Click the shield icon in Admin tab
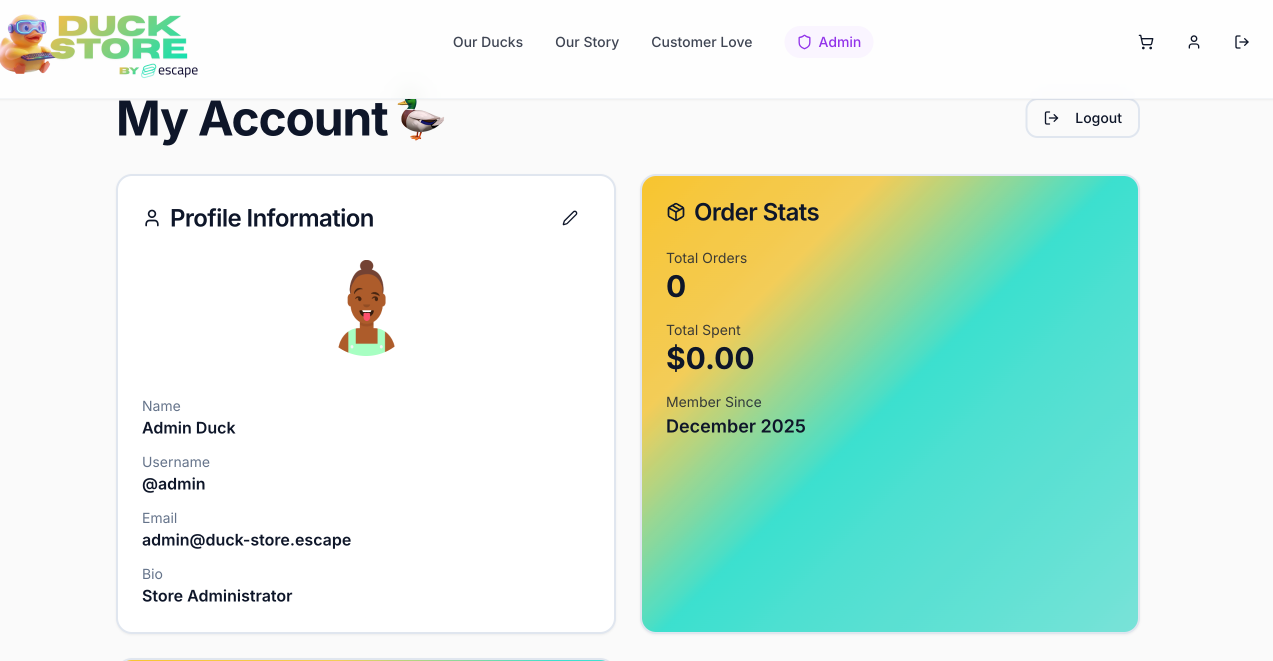The height and width of the screenshot is (661, 1273). tap(804, 42)
